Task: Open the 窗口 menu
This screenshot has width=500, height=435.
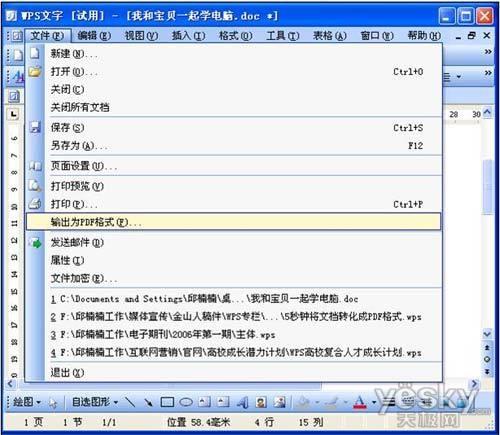Action: point(377,35)
